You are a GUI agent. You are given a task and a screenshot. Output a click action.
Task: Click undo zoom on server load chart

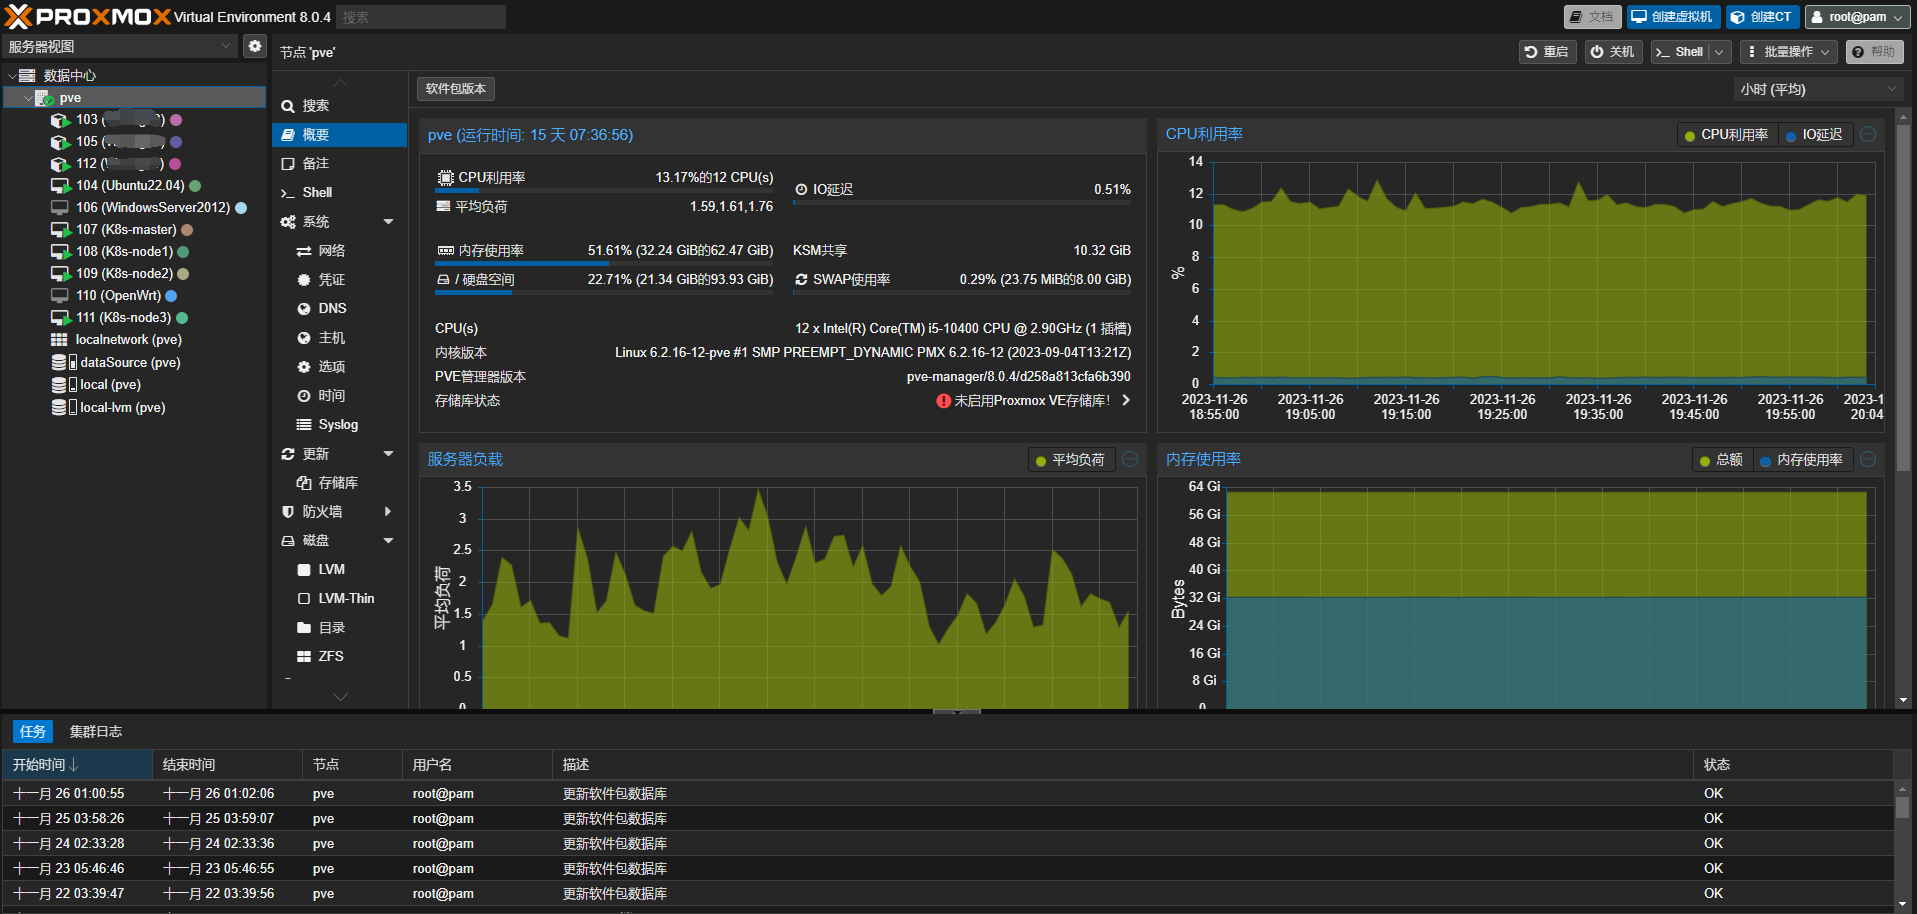pyautogui.click(x=1130, y=459)
